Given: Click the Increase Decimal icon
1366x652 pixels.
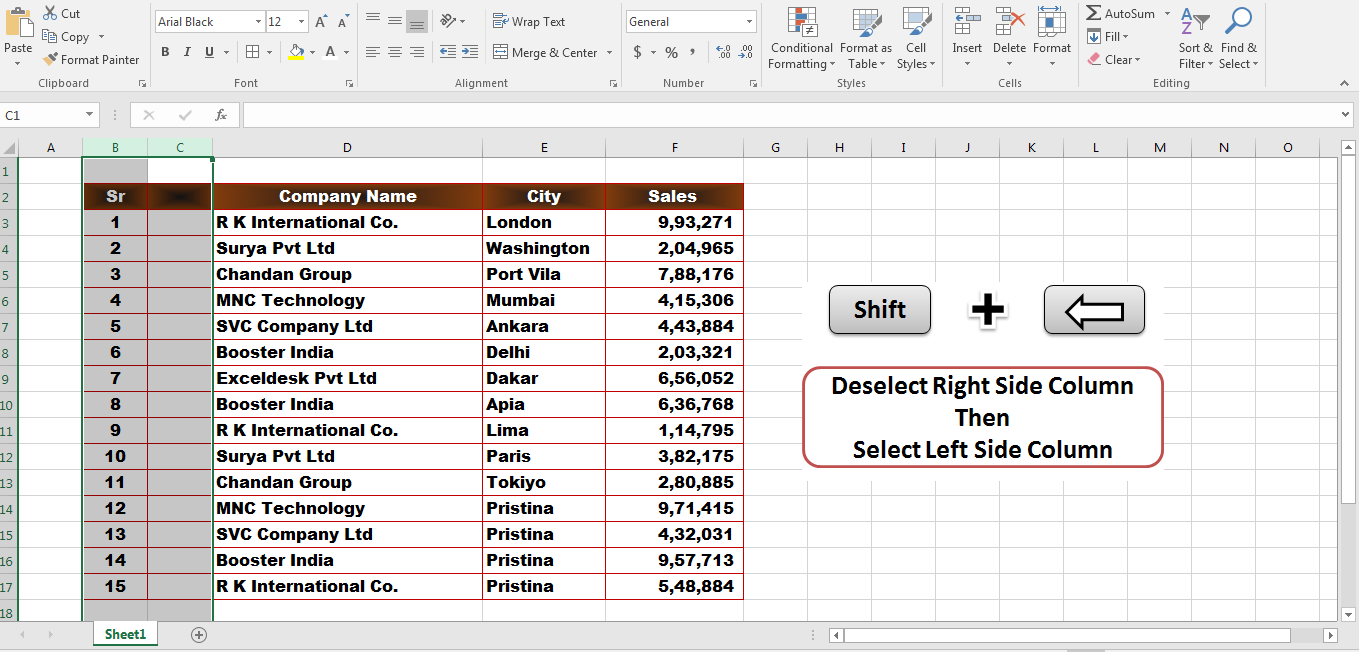Looking at the screenshot, I should click(723, 52).
